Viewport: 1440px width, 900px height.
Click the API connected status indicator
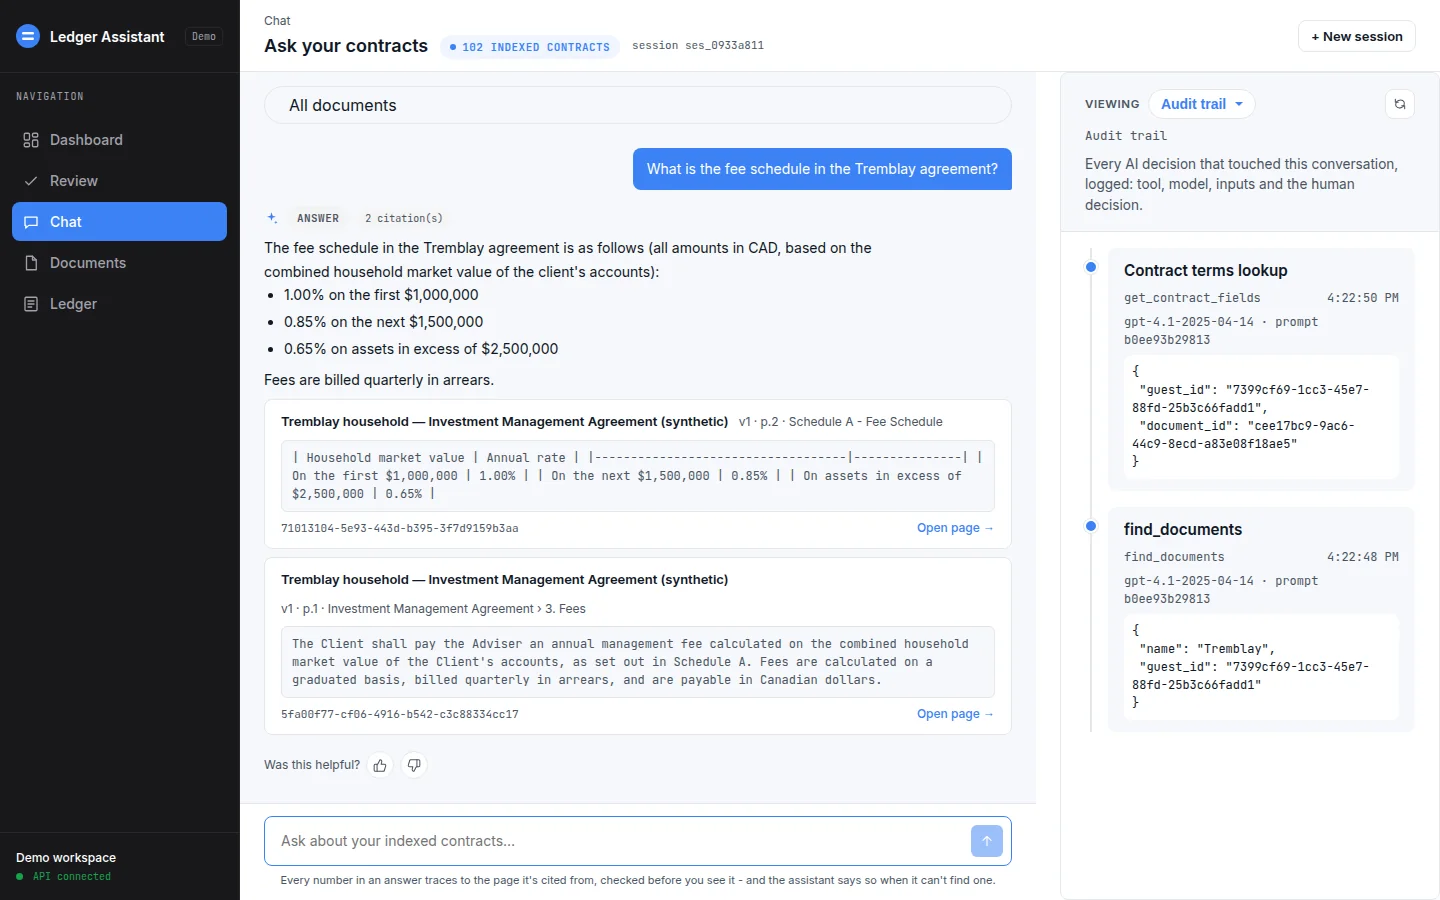coord(64,877)
